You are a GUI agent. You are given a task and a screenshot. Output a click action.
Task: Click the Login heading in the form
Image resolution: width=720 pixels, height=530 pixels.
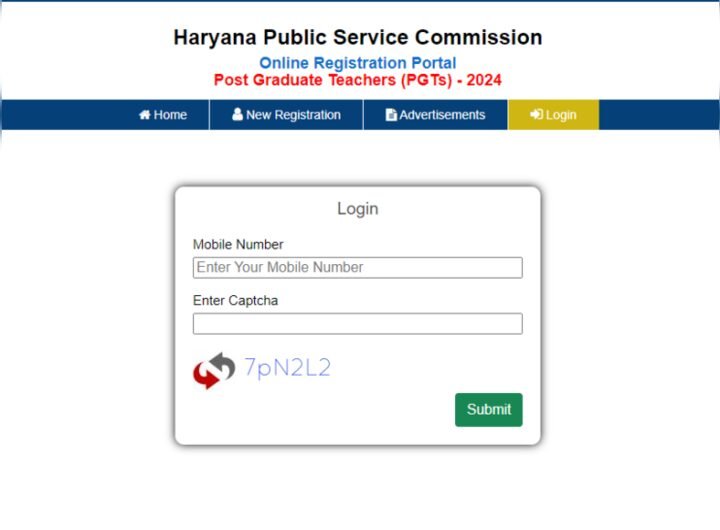pos(358,209)
